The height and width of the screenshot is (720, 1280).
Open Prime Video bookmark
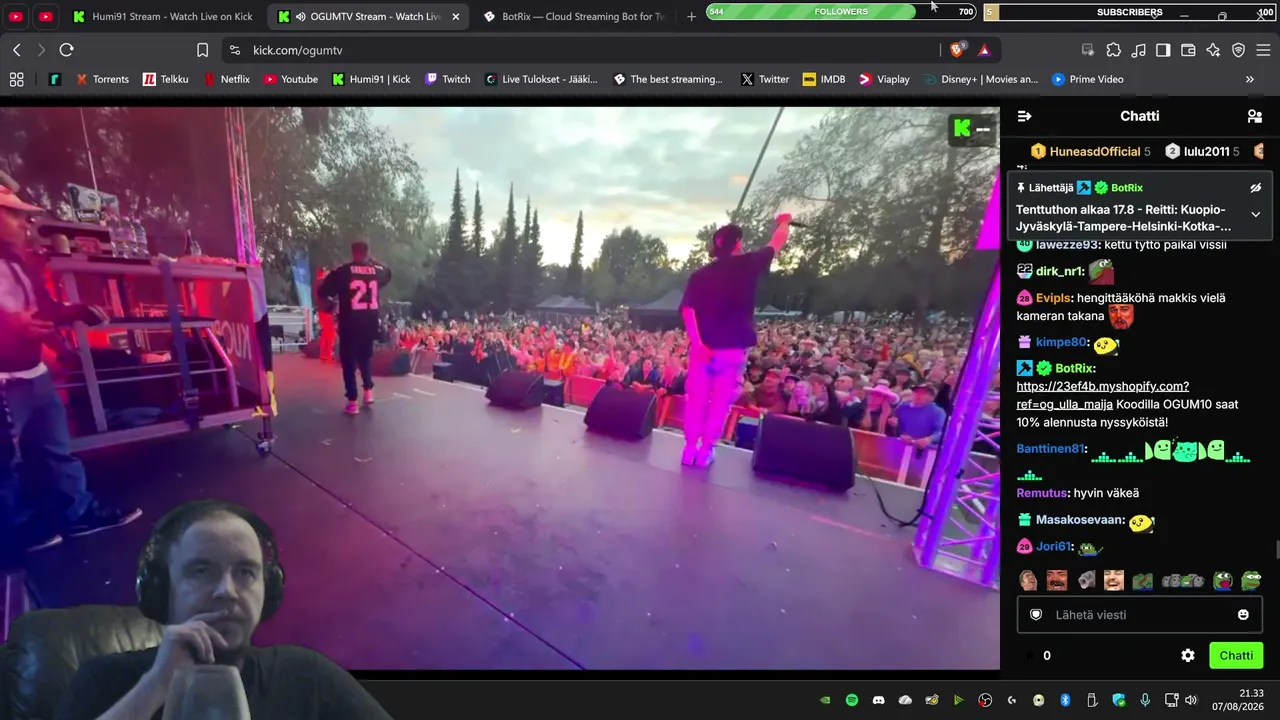coord(1086,79)
